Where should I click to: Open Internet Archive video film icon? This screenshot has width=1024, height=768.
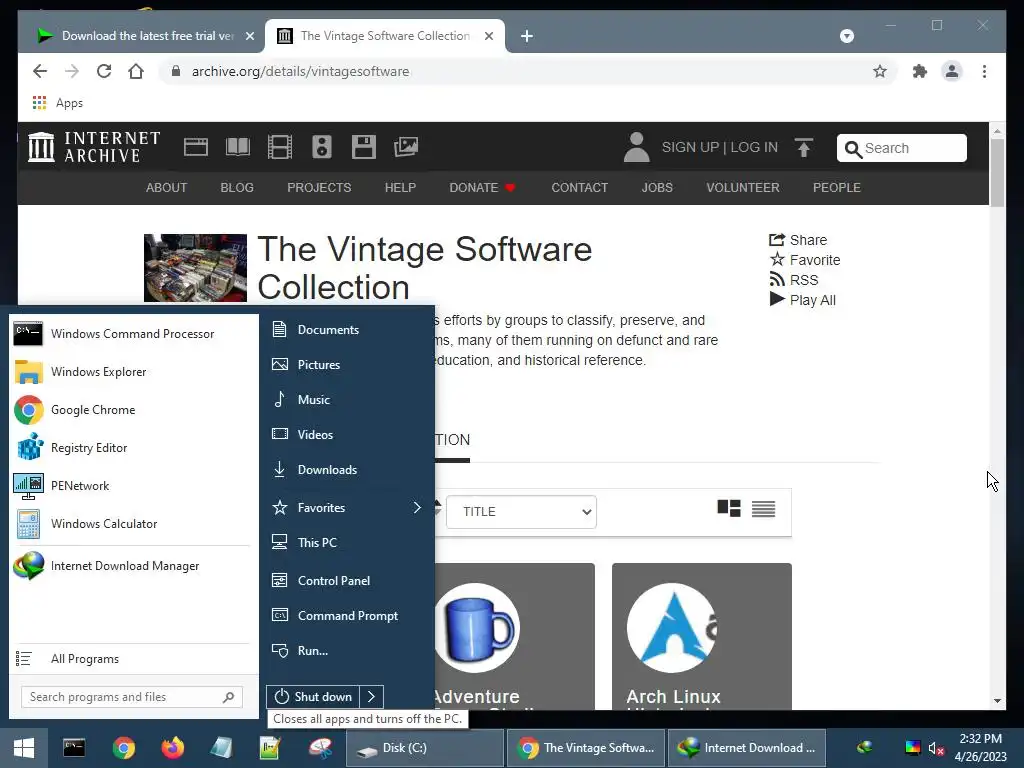tap(280, 147)
